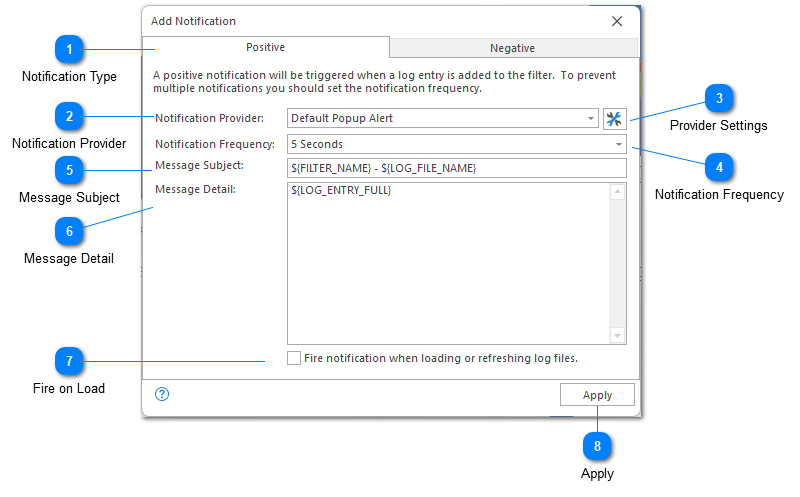Open the Notification Frequency dropdown

click(457, 144)
